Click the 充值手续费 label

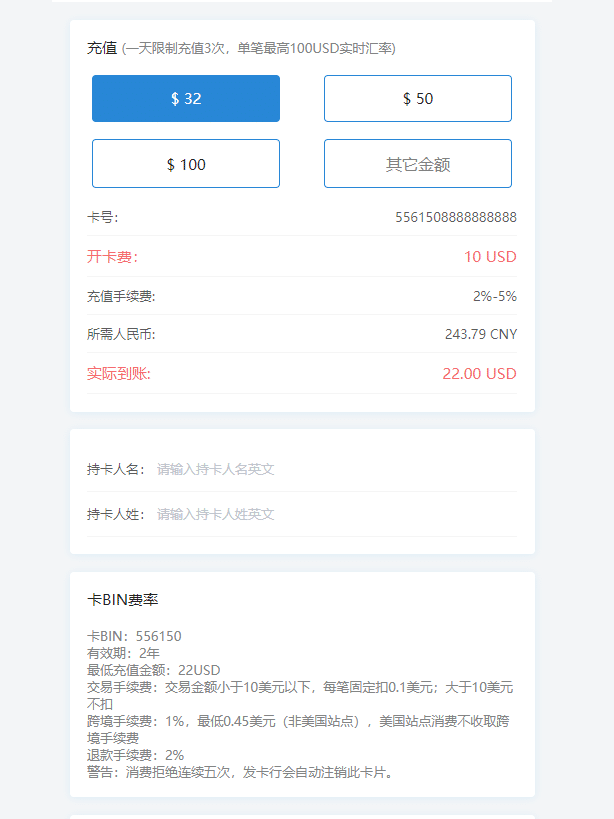coord(121,296)
